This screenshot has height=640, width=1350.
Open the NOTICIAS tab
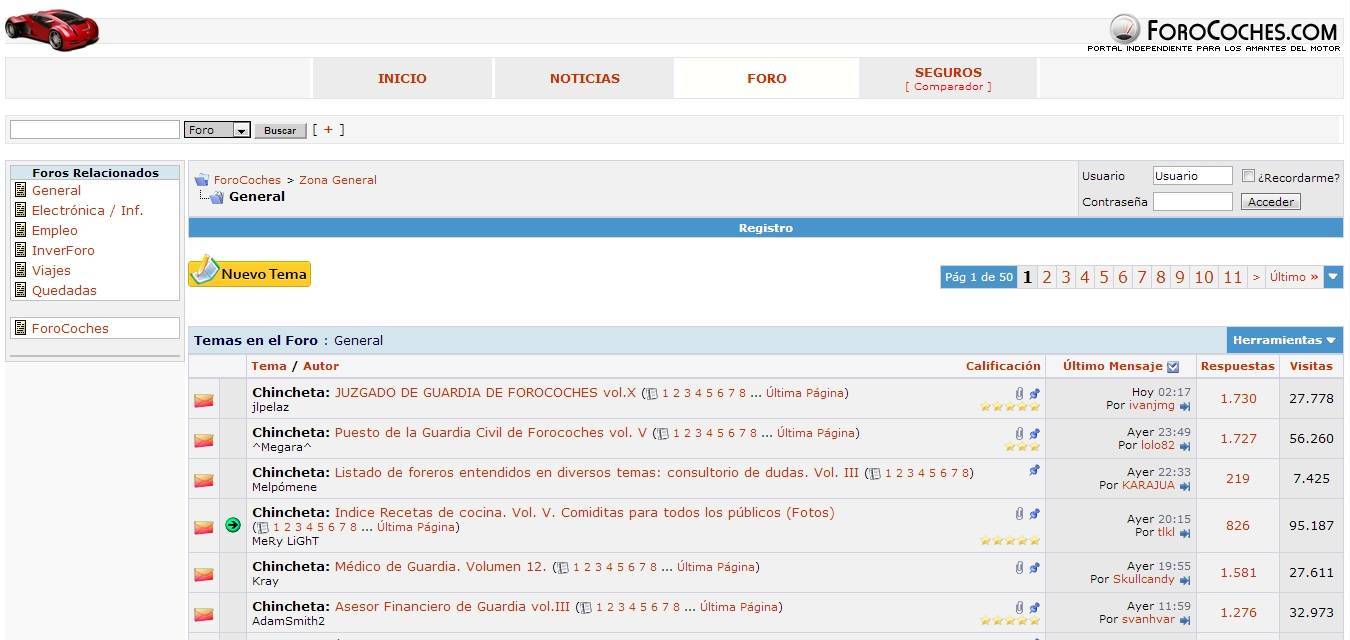(x=584, y=78)
